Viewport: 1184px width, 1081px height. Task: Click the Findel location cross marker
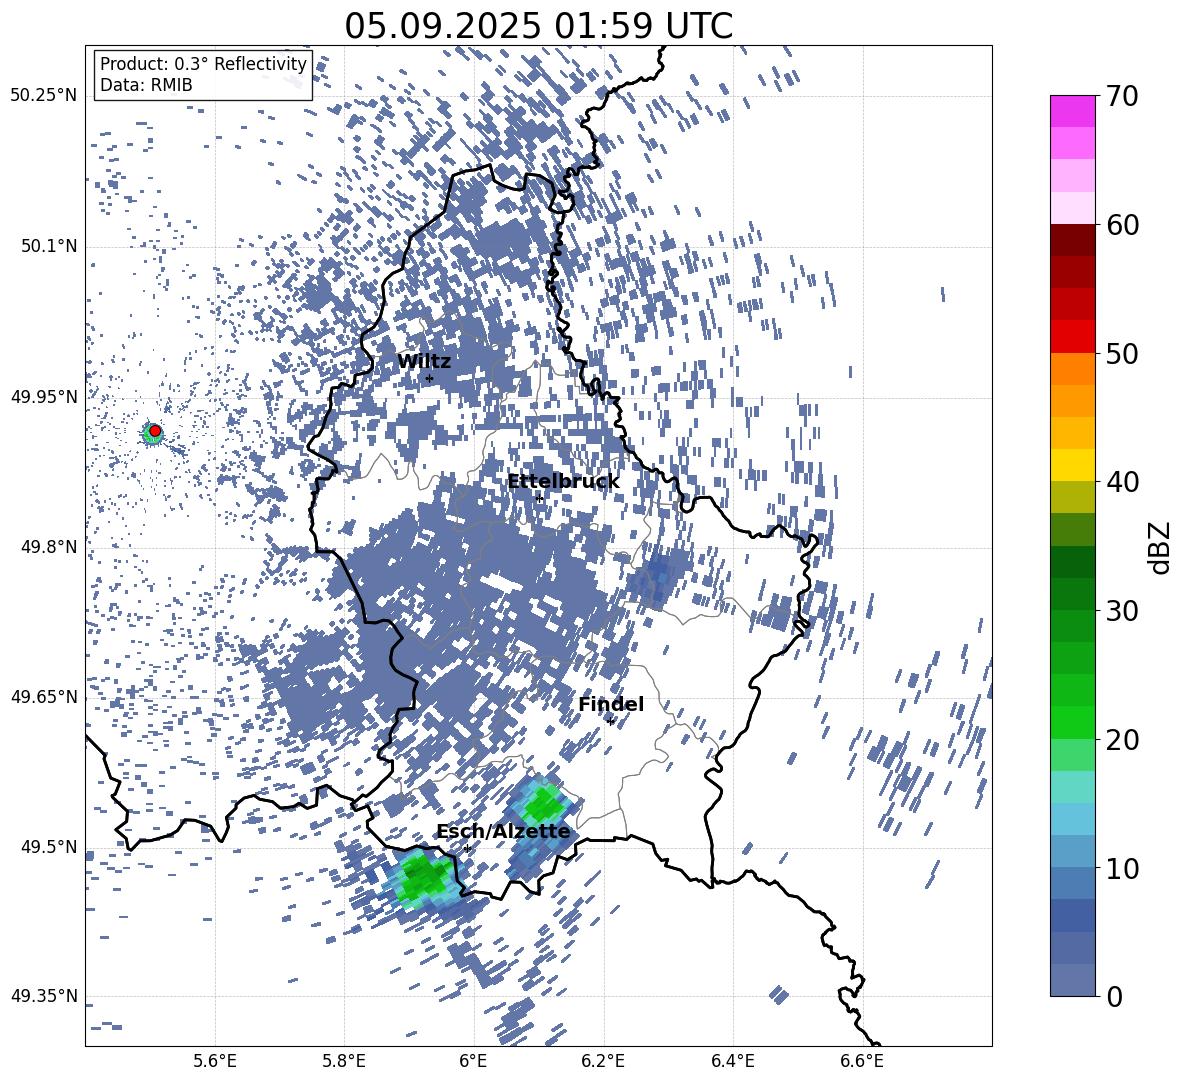610,722
